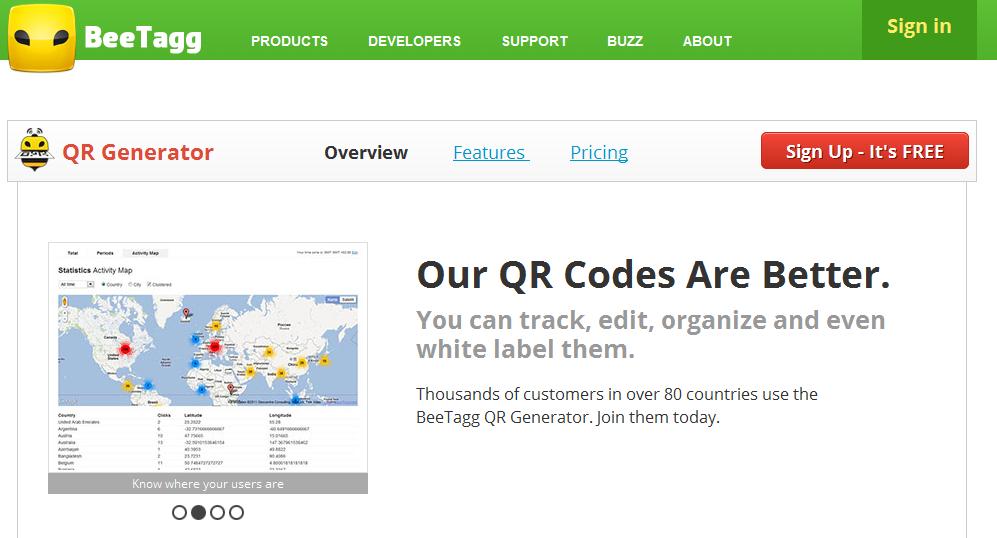Open the Developers menu
Screen dimensions: 997x538
pos(414,41)
